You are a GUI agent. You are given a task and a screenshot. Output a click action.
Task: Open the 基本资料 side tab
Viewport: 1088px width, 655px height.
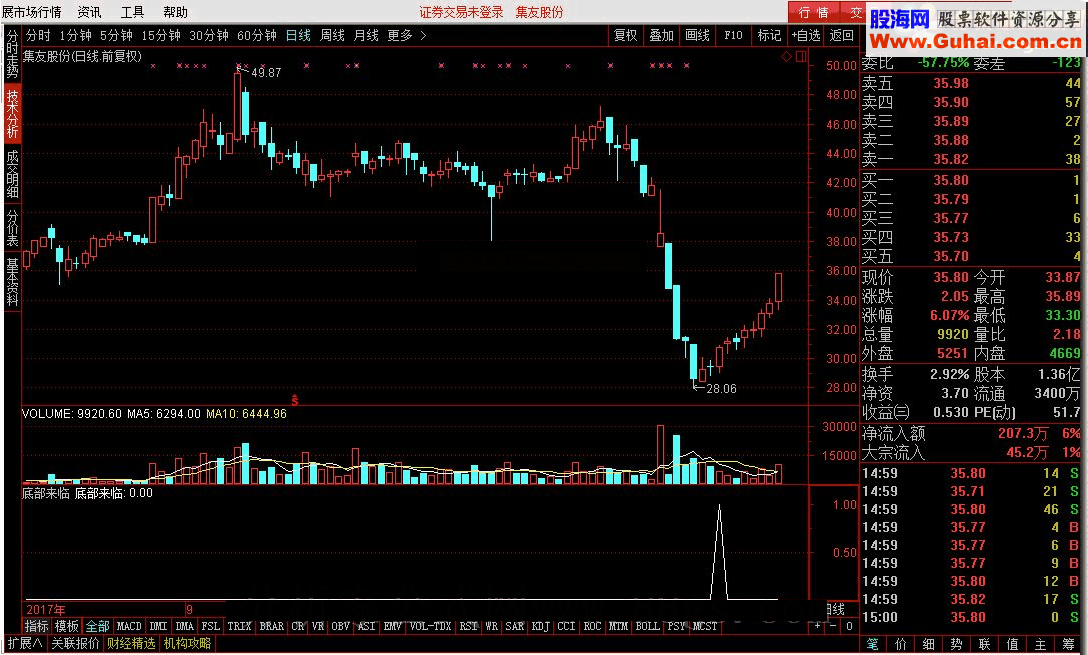pyautogui.click(x=12, y=282)
